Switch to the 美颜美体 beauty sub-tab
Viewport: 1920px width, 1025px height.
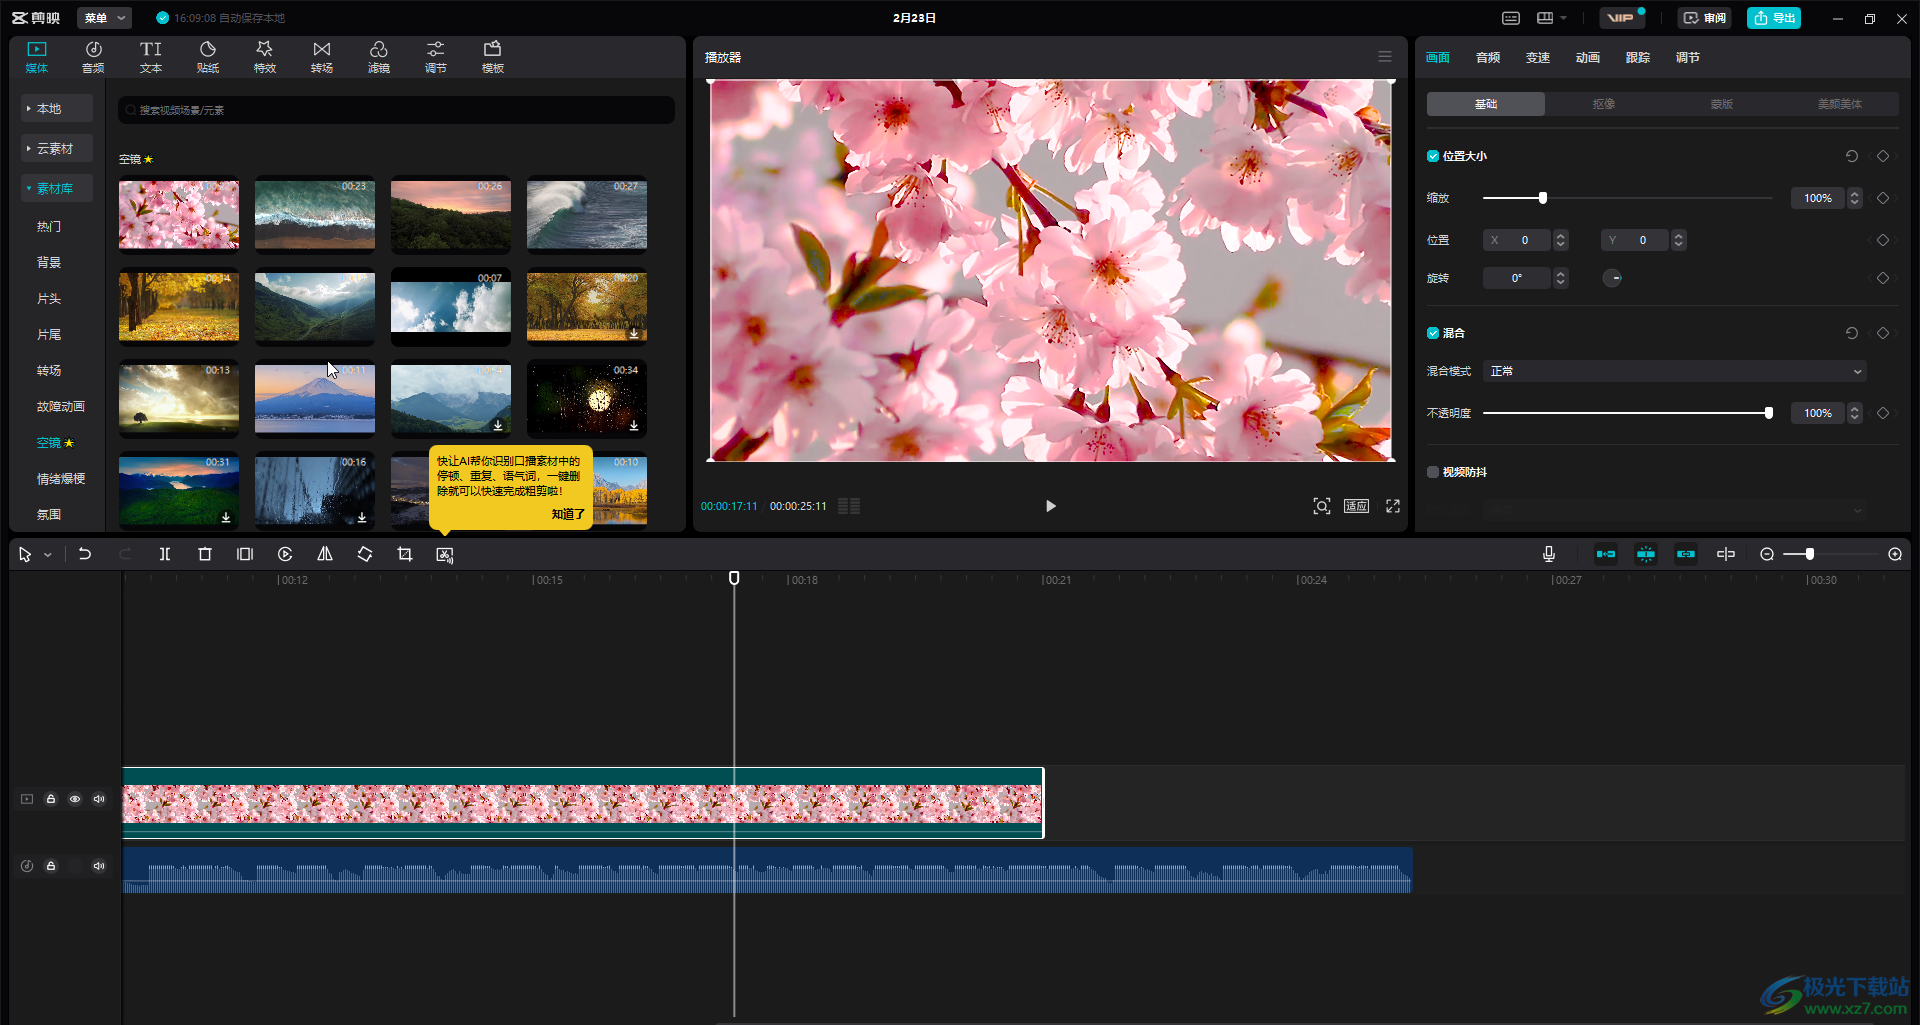tap(1840, 104)
